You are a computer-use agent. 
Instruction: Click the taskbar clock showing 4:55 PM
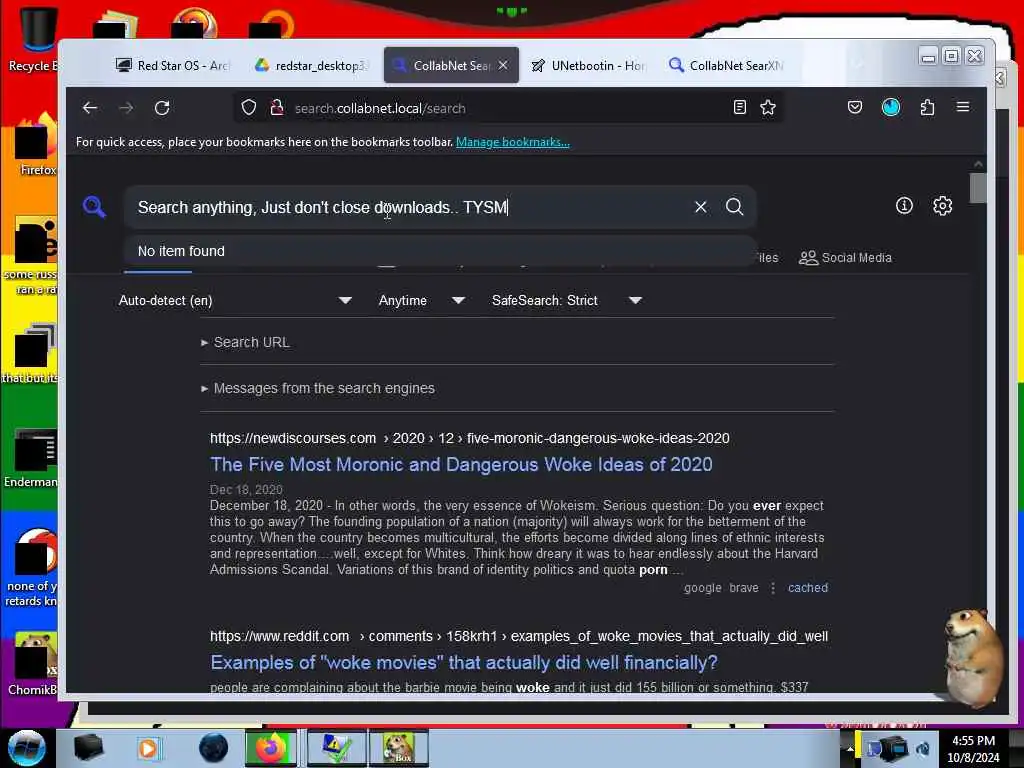[x=973, y=748]
